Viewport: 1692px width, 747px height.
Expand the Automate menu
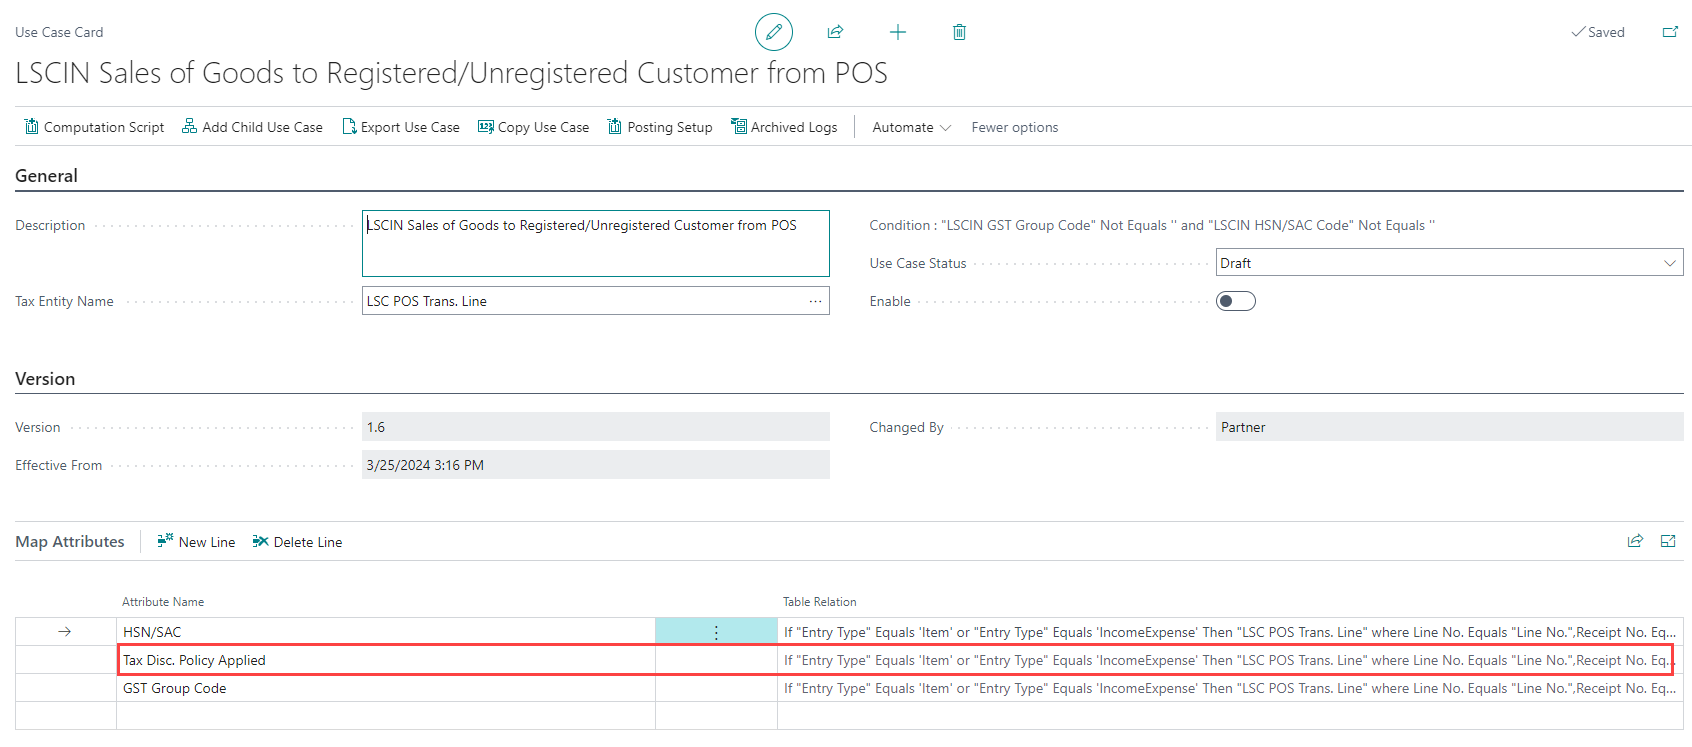click(x=911, y=127)
